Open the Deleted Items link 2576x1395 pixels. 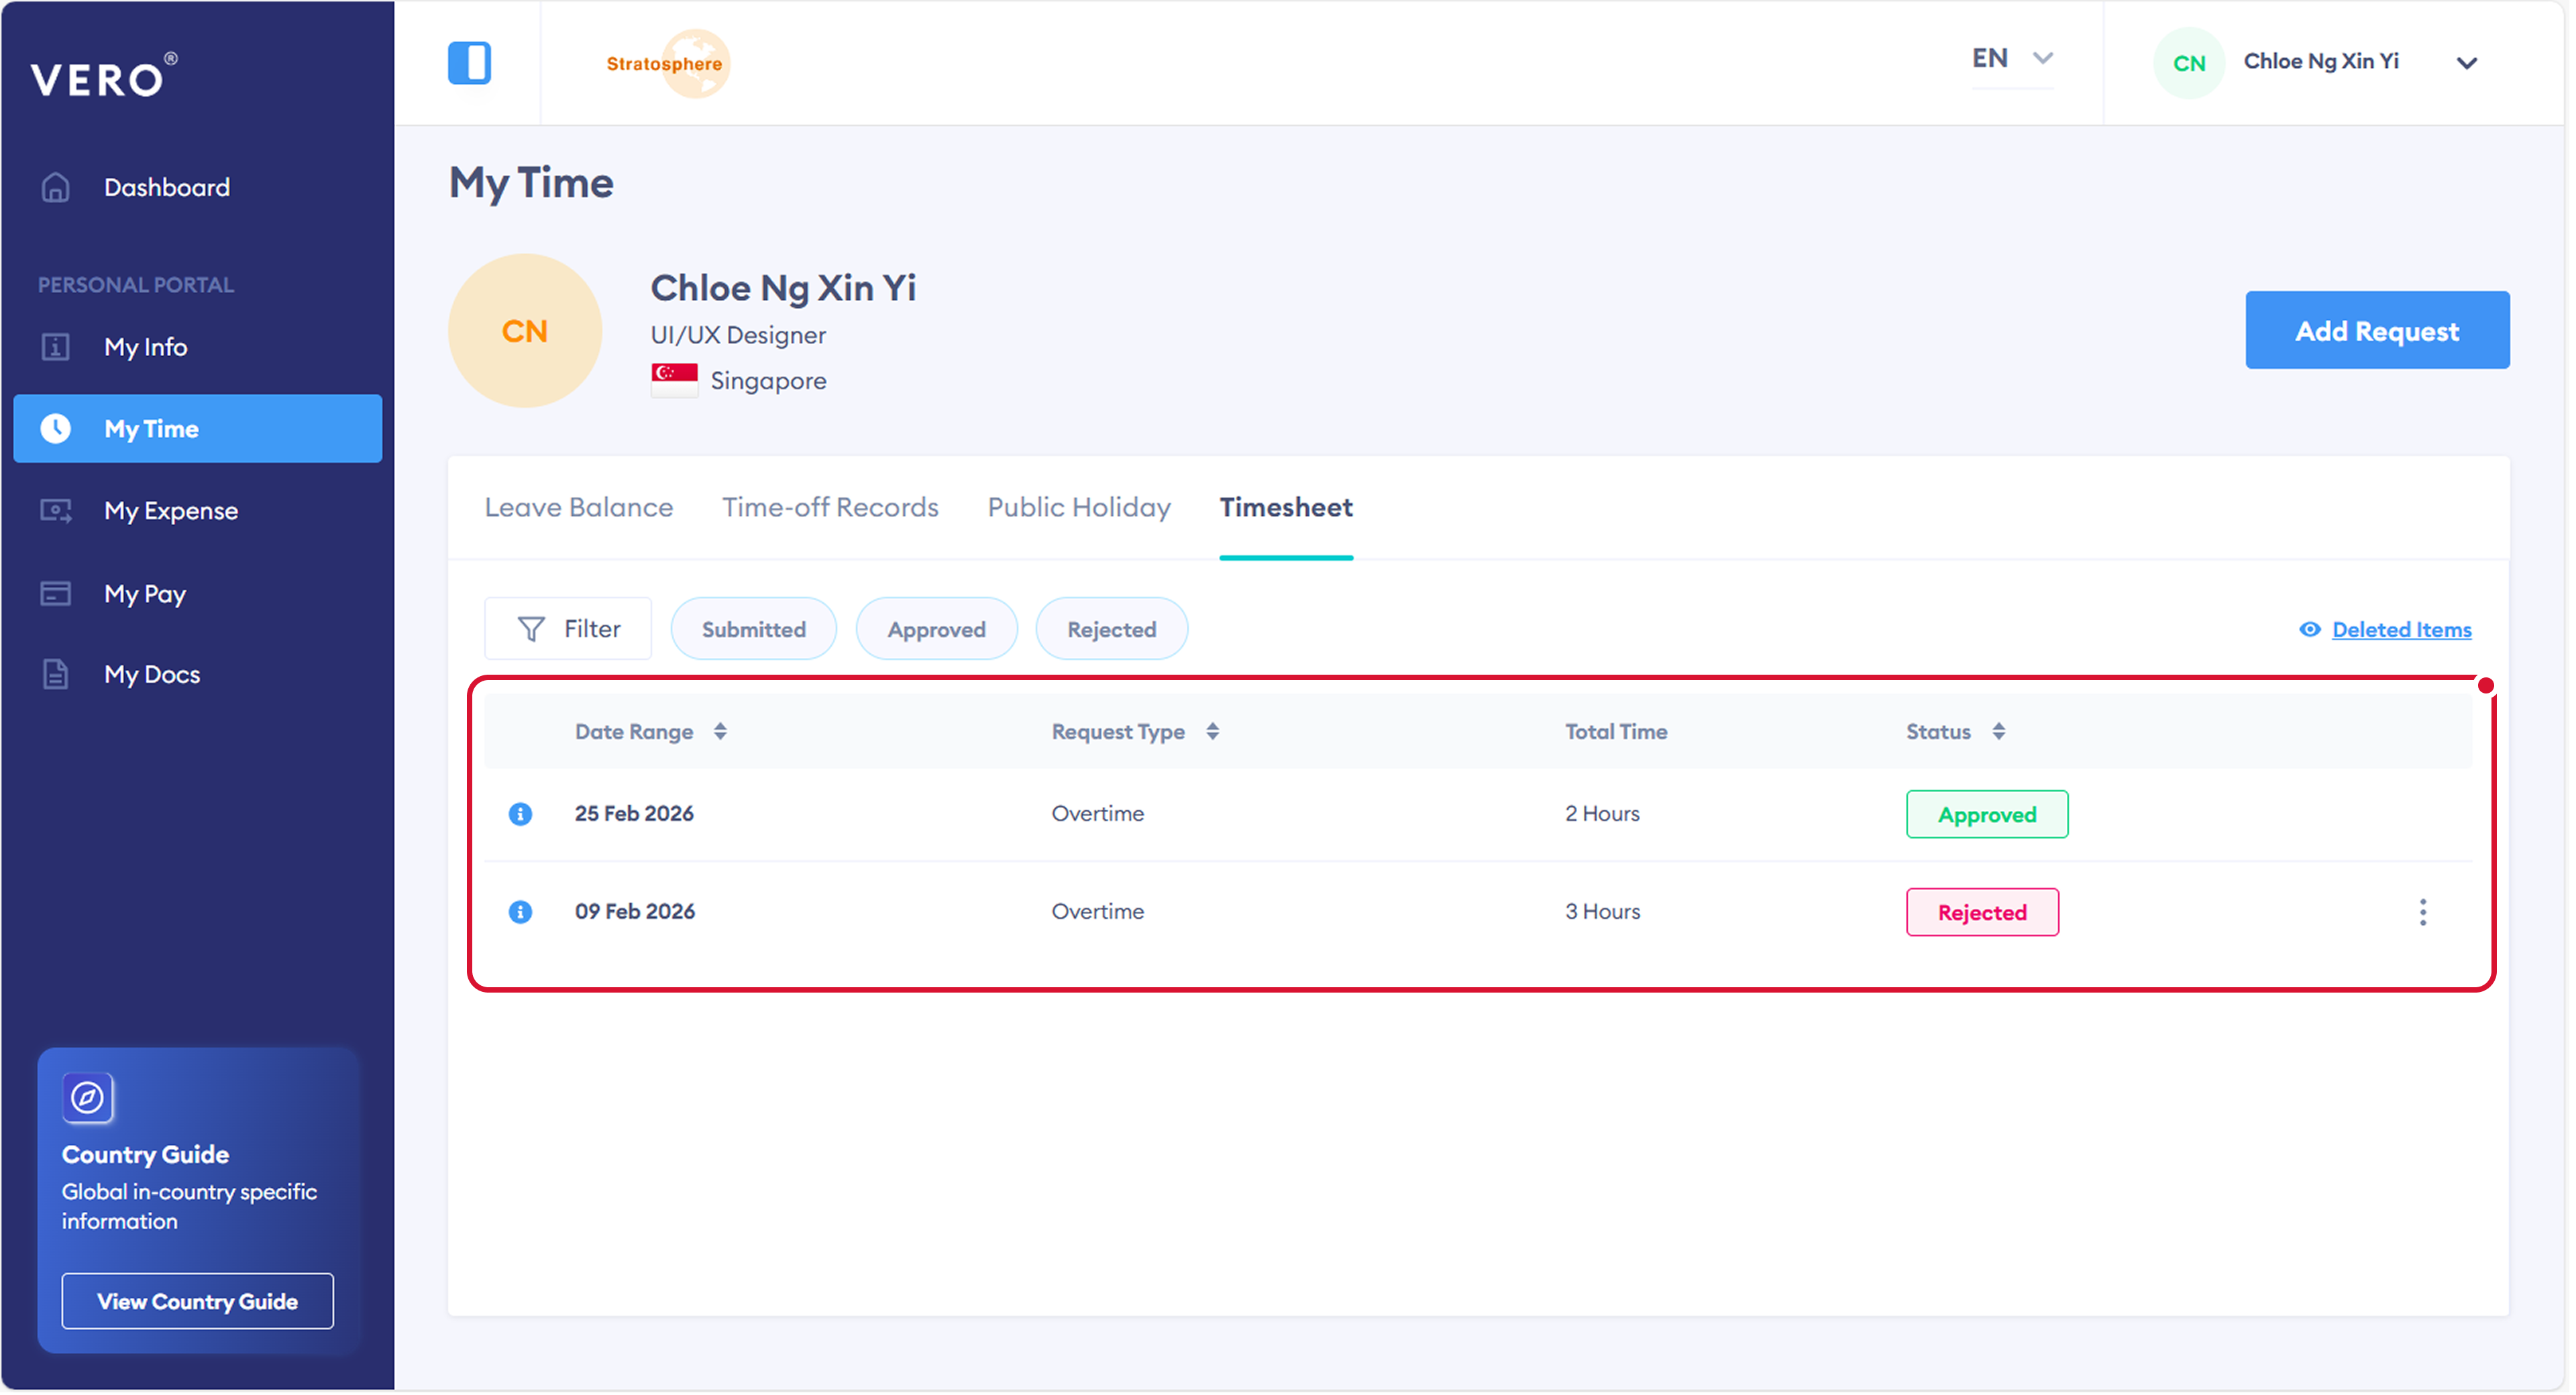tap(2400, 630)
